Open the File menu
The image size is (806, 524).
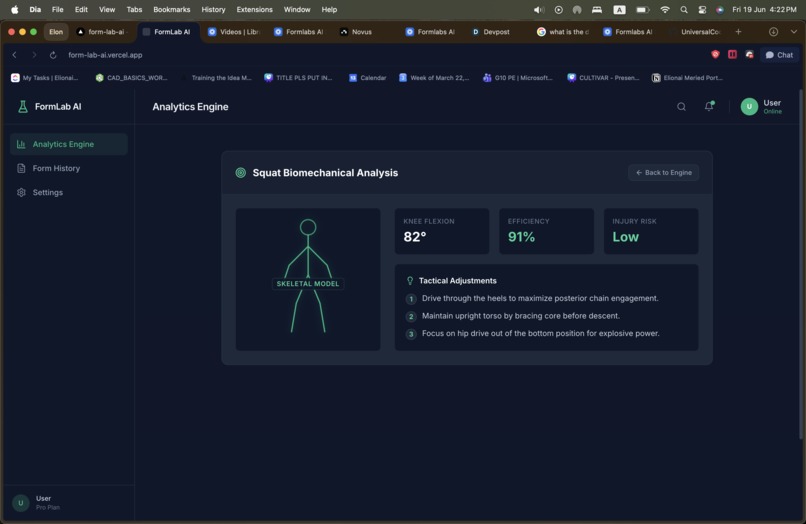point(58,9)
